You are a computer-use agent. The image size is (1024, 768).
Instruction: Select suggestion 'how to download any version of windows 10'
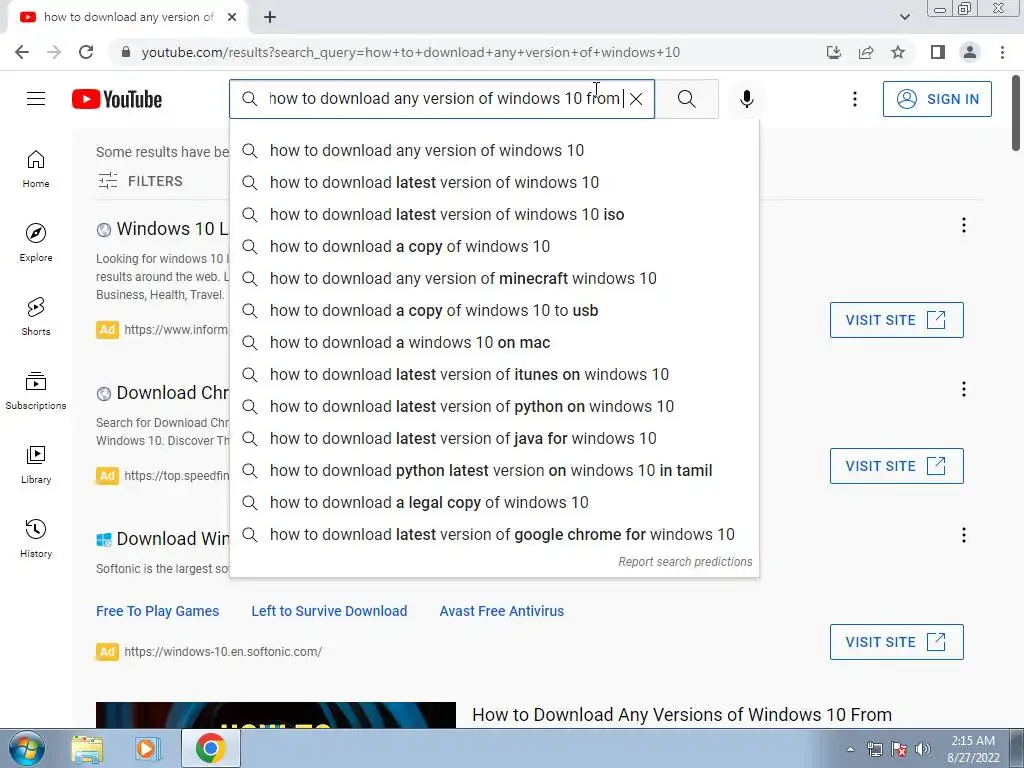pyautogui.click(x=494, y=150)
